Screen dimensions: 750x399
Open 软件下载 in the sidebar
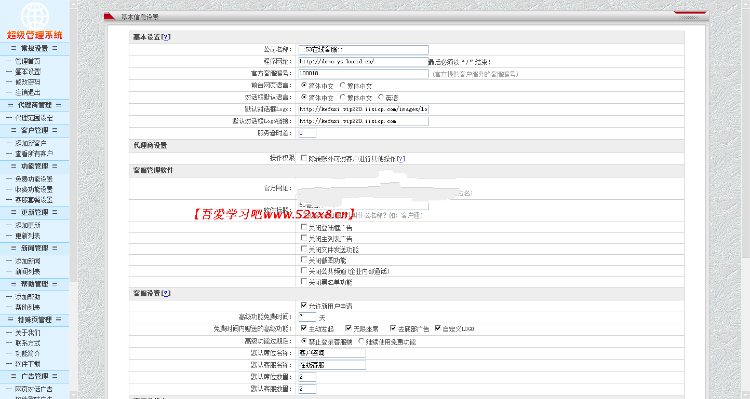pos(28,364)
